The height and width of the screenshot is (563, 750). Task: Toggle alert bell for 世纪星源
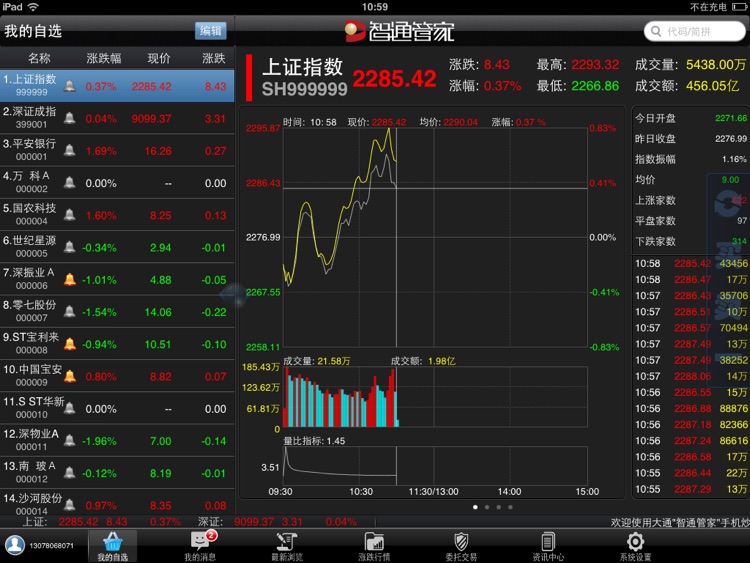70,247
